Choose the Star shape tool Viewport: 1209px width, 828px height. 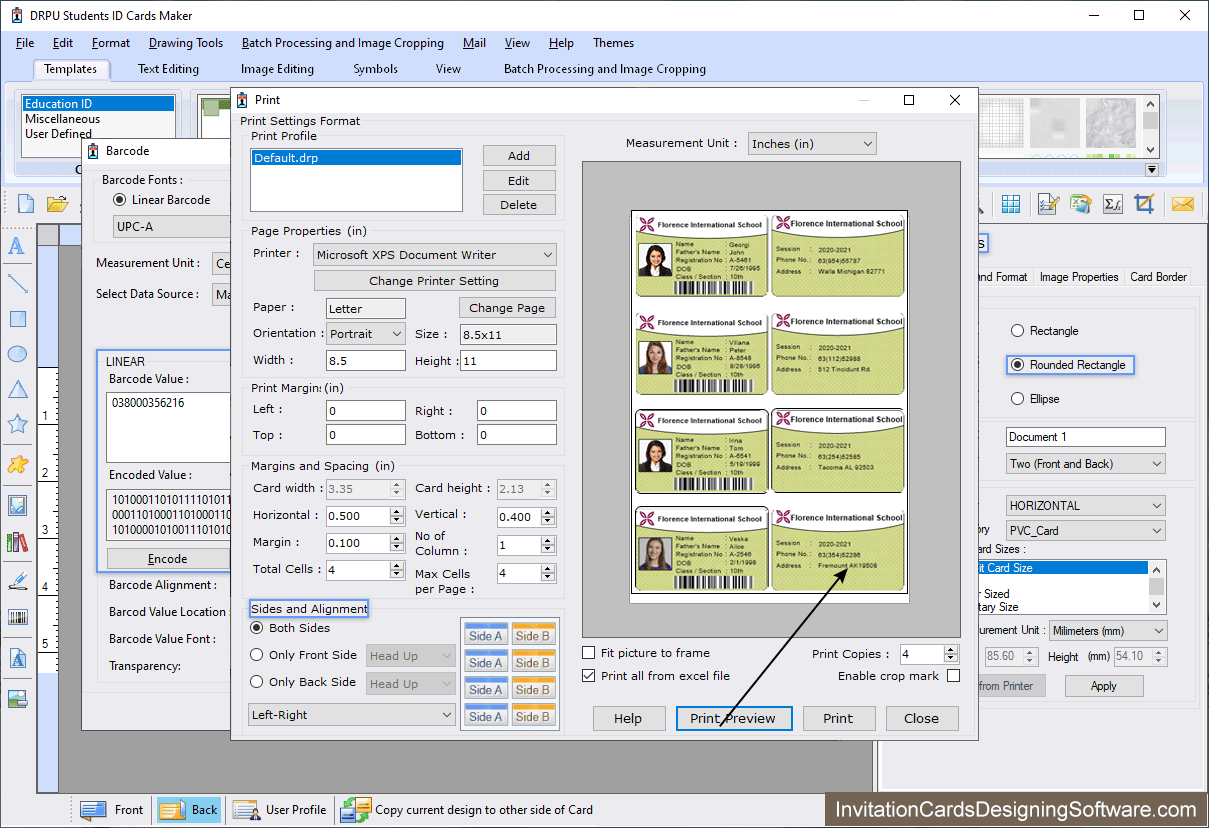click(17, 423)
